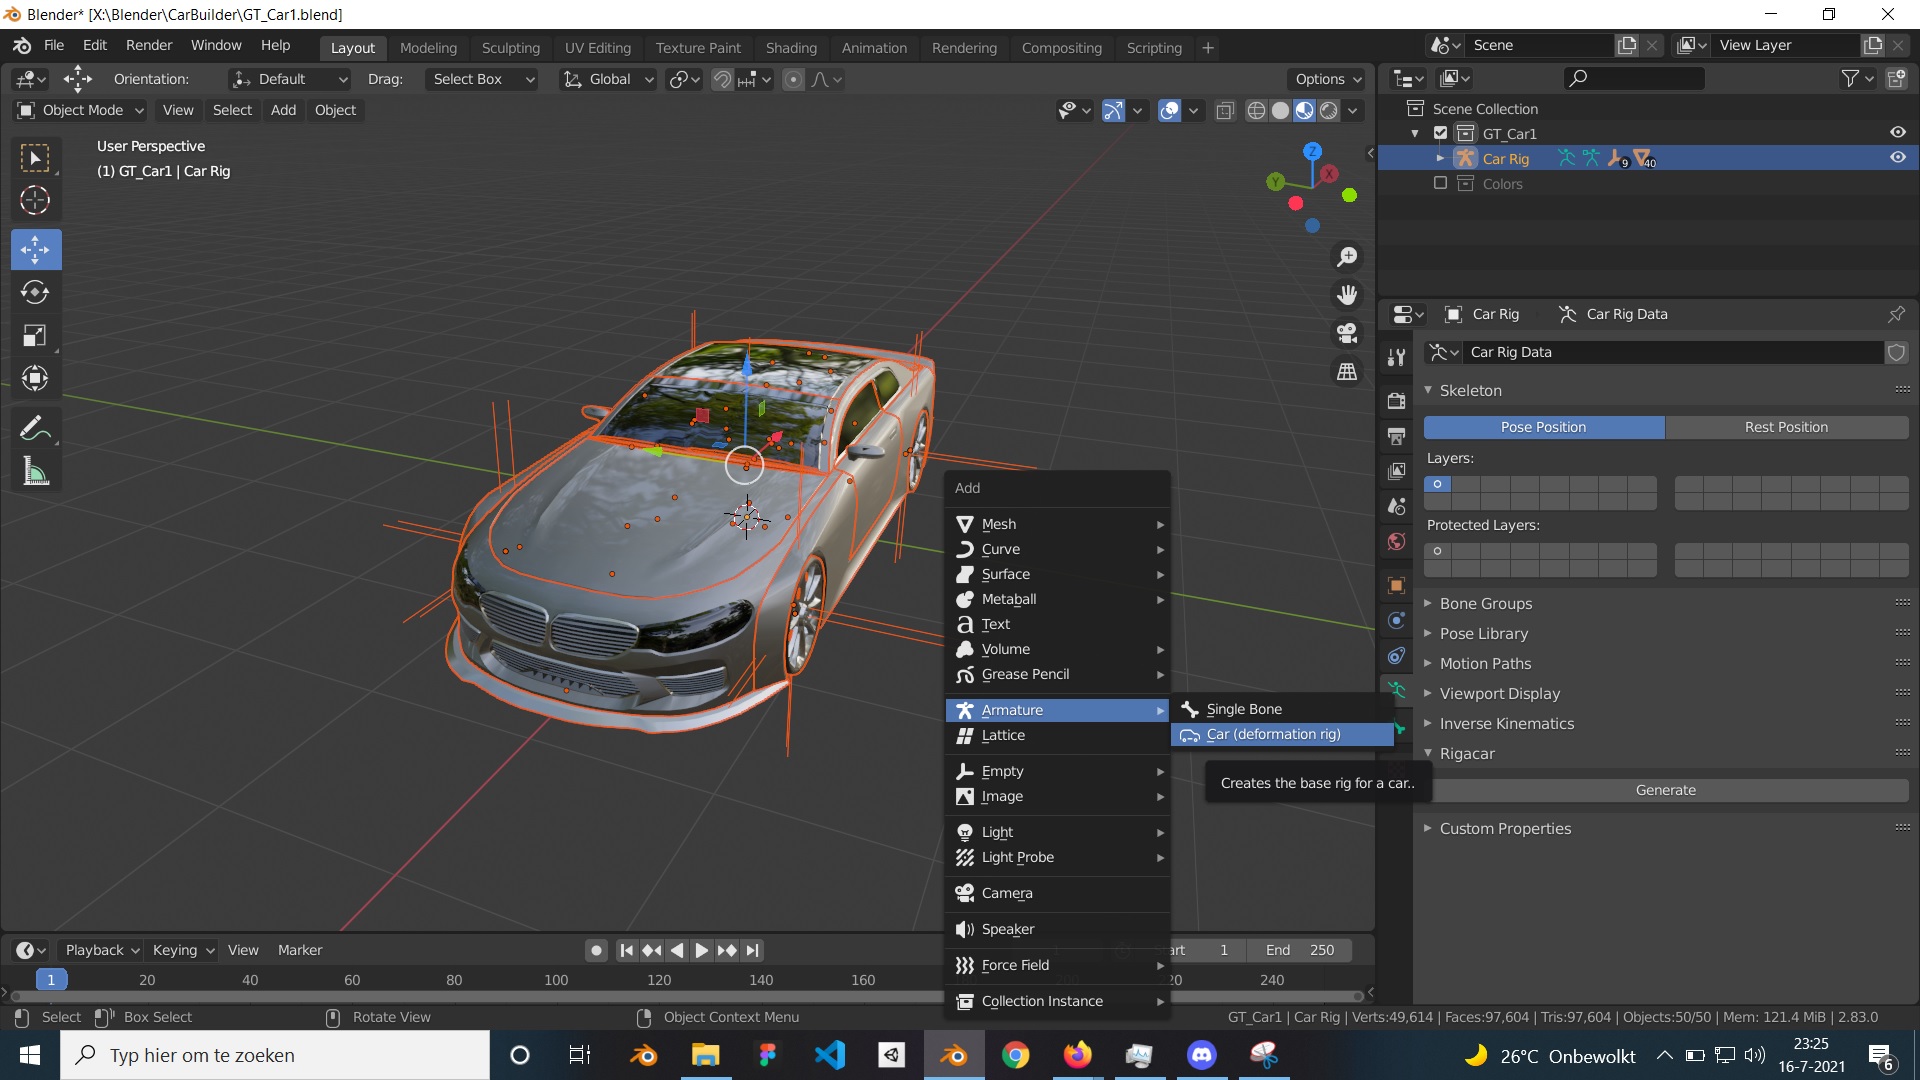The width and height of the screenshot is (1920, 1080).
Task: Enable the Colors collection checkbox
Action: tap(1440, 183)
